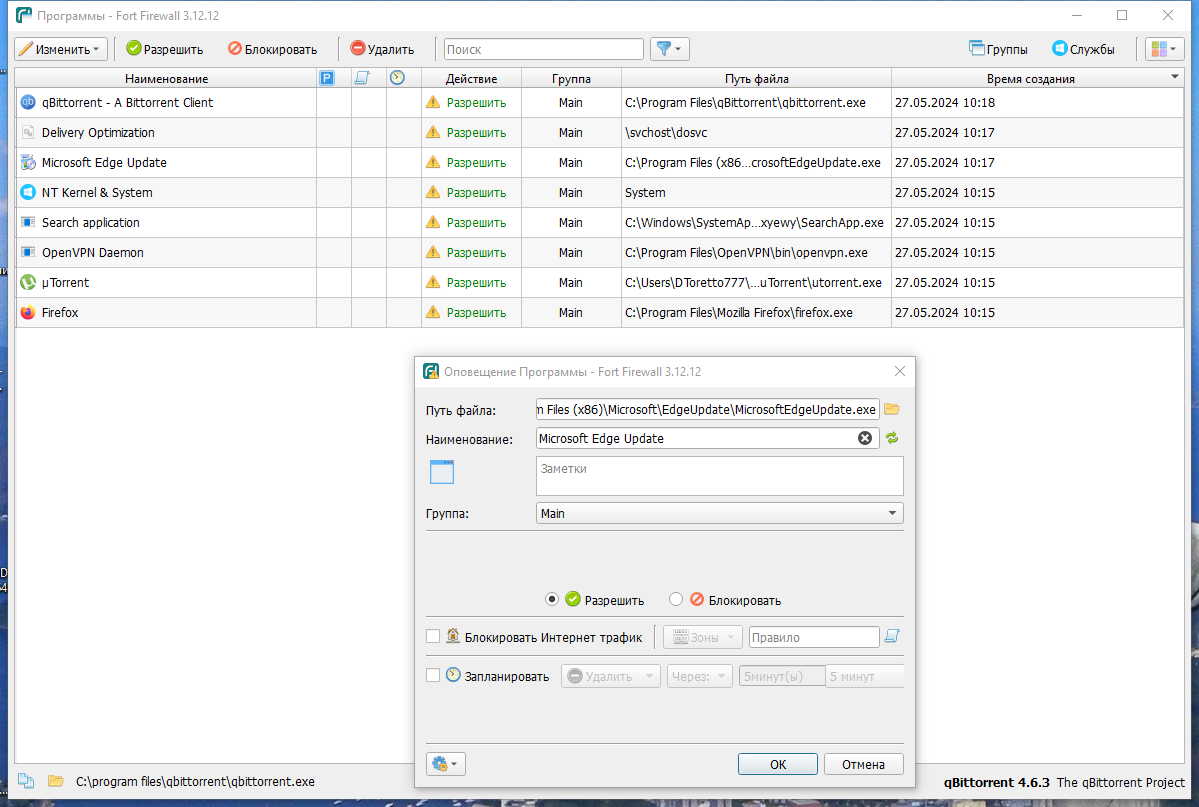This screenshot has height=807, width=1199.
Task: Open the Группа Main combo box
Action: tap(720, 513)
